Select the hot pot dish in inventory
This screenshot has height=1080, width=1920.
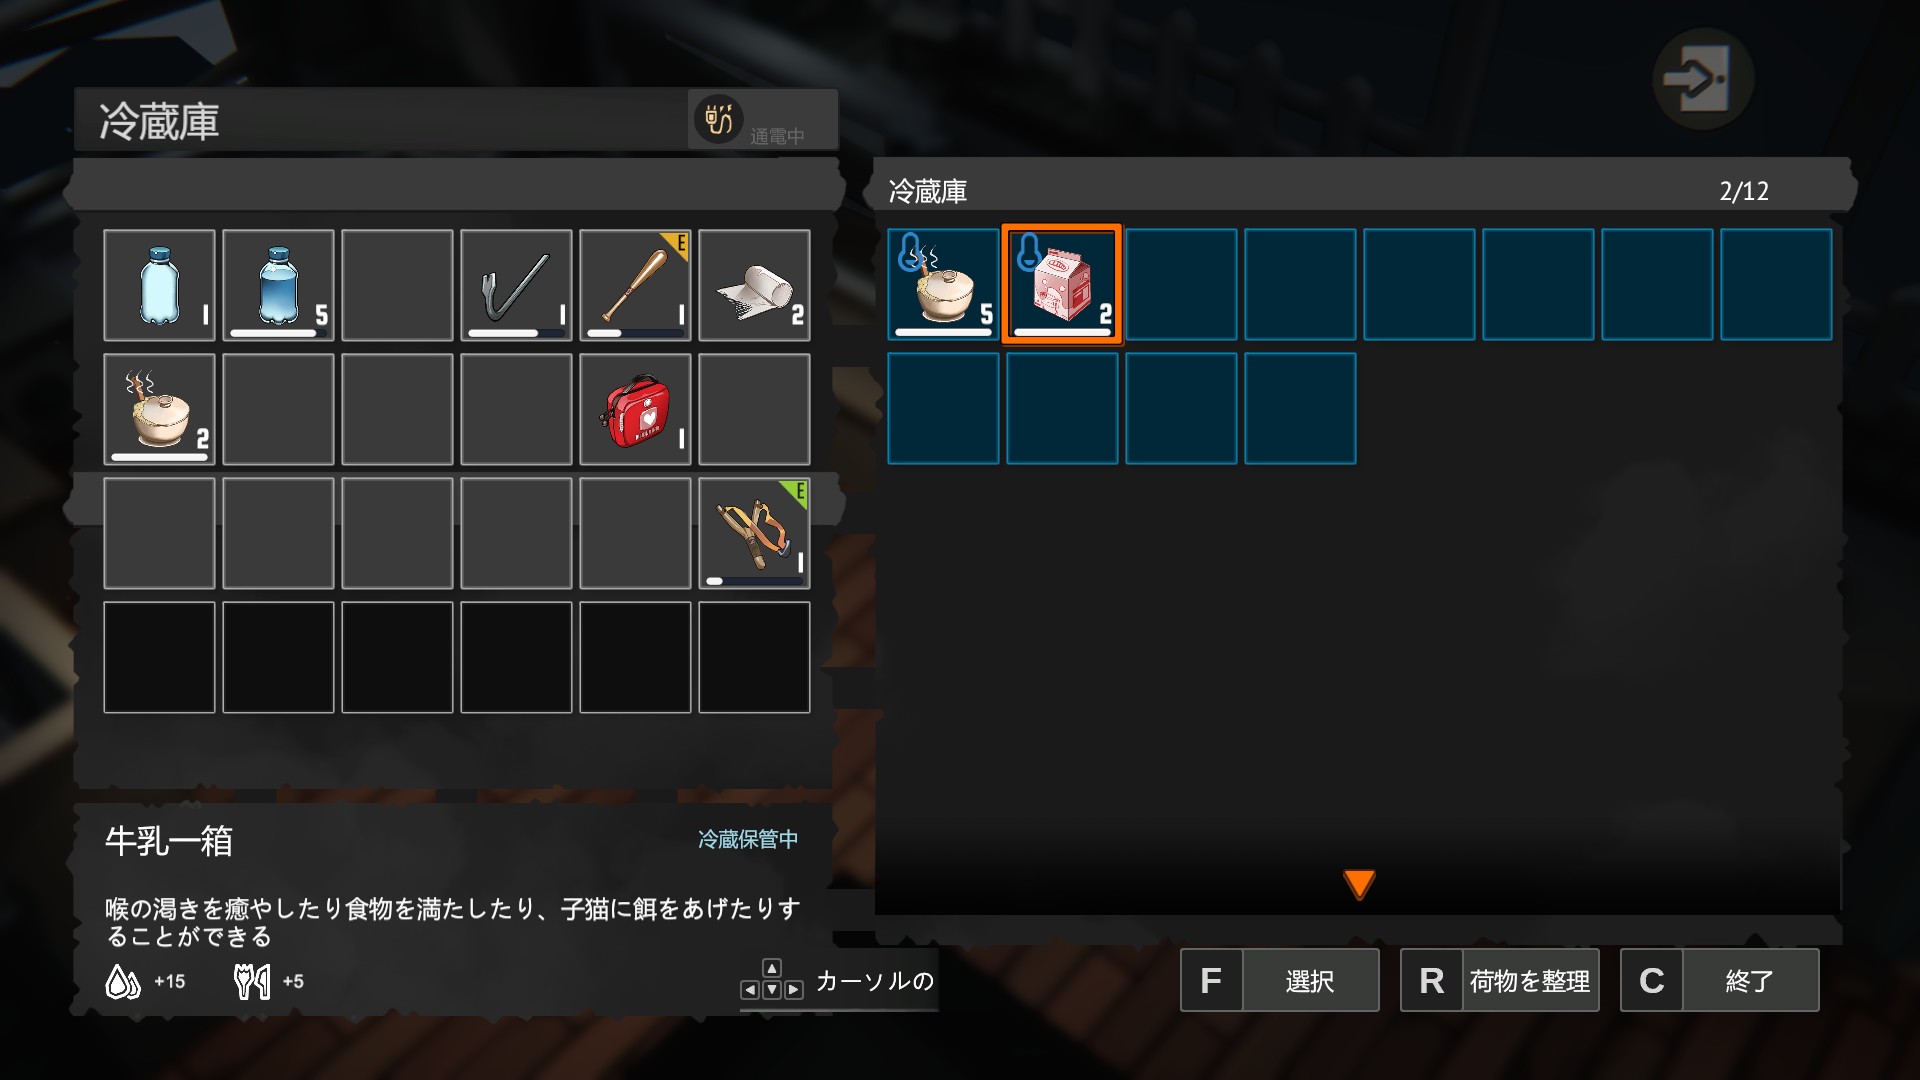(x=159, y=409)
